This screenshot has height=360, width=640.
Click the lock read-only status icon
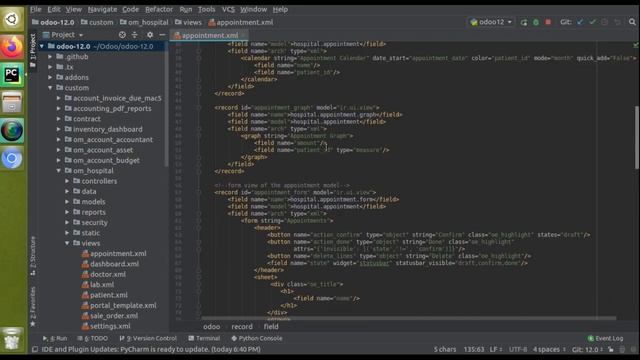click(x=611, y=349)
